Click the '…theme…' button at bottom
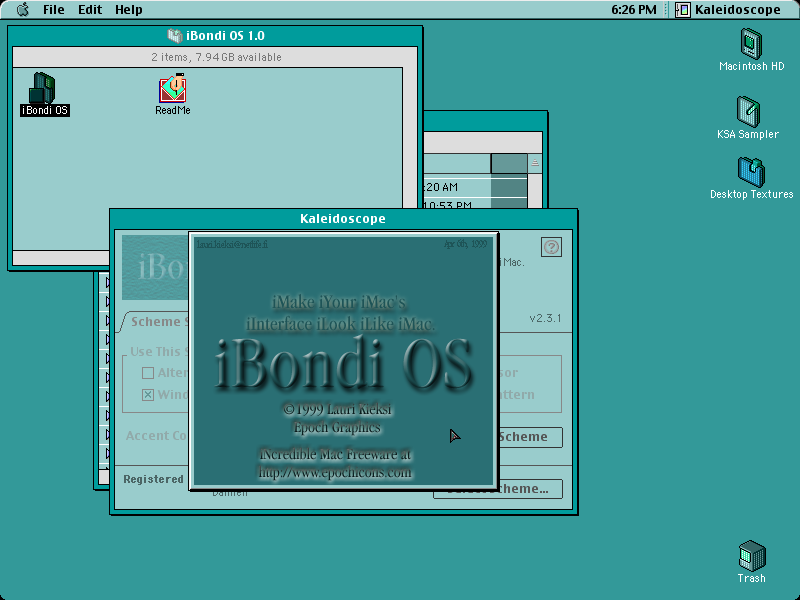This screenshot has width=800, height=600. click(x=531, y=489)
